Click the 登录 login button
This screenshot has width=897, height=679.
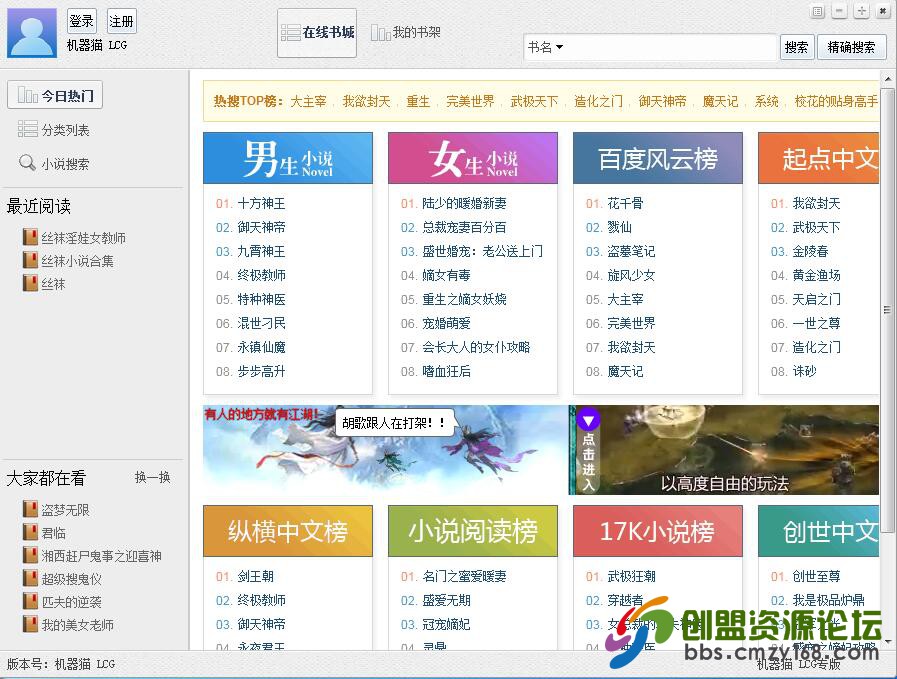point(81,22)
